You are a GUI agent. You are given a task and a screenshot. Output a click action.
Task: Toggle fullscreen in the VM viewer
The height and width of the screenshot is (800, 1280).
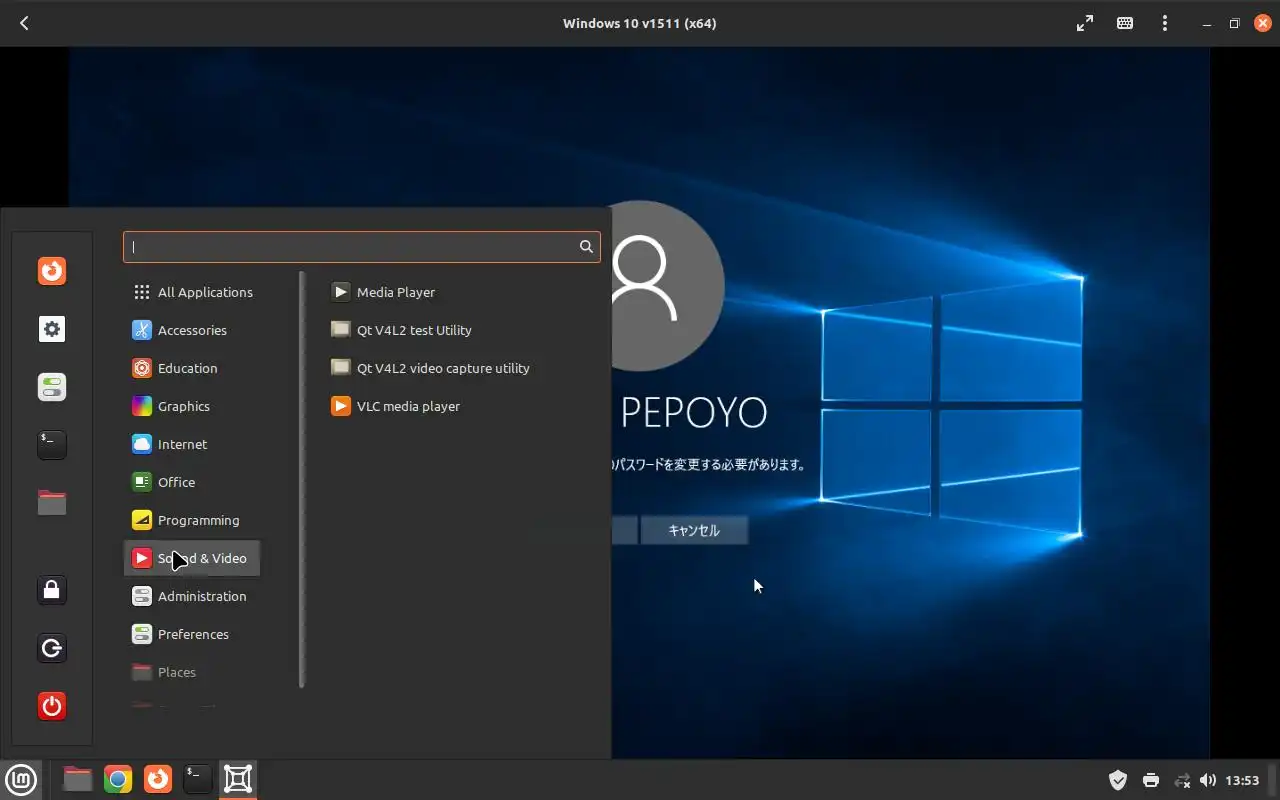pos(1085,23)
